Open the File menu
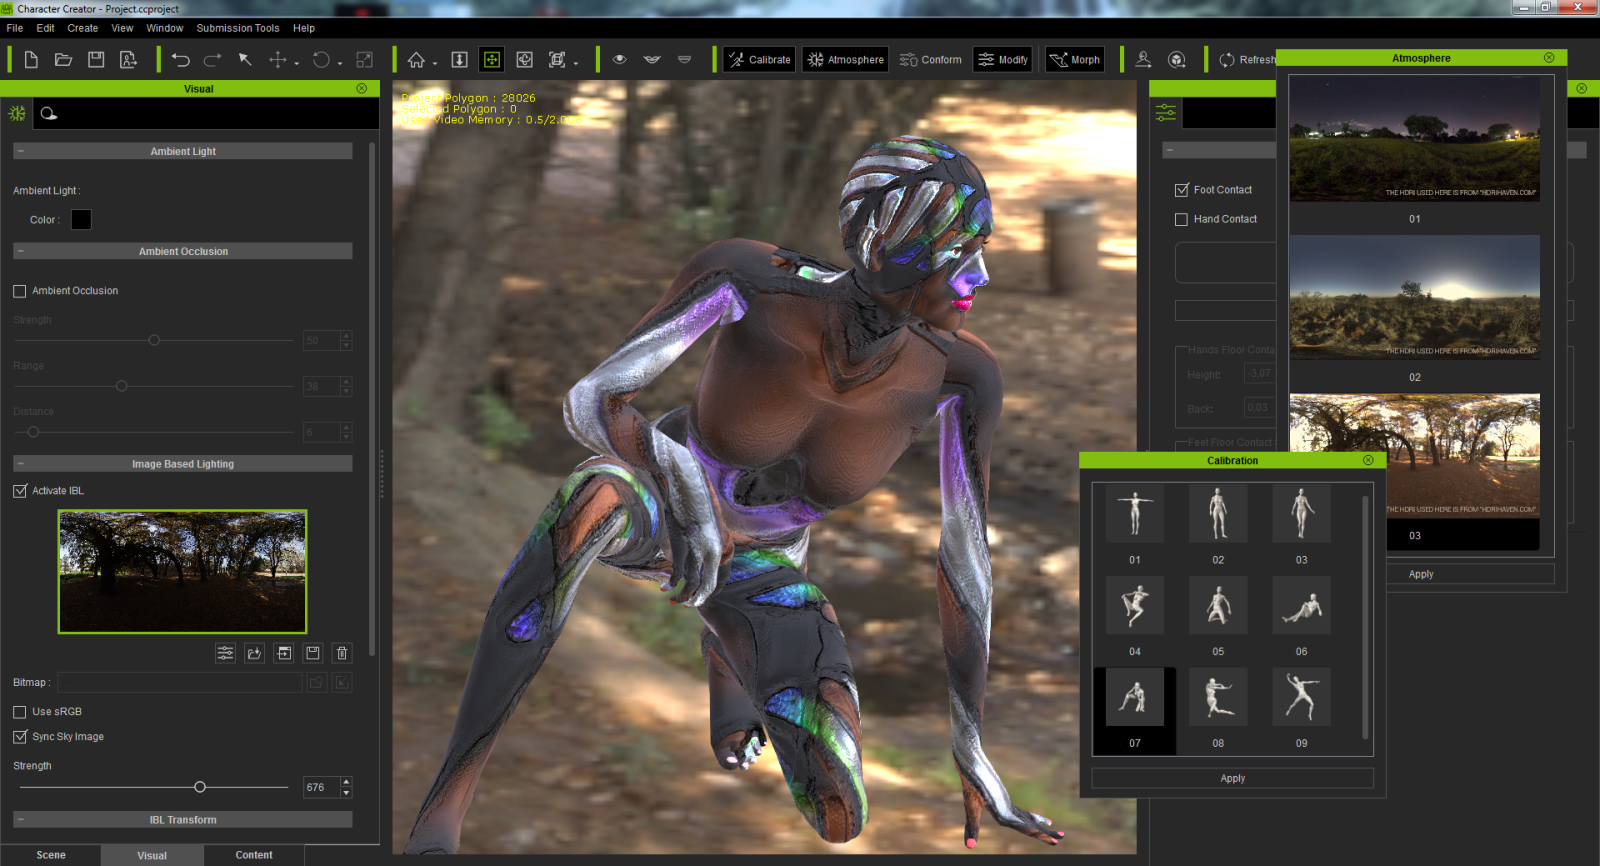The image size is (1600, 866). [15, 28]
